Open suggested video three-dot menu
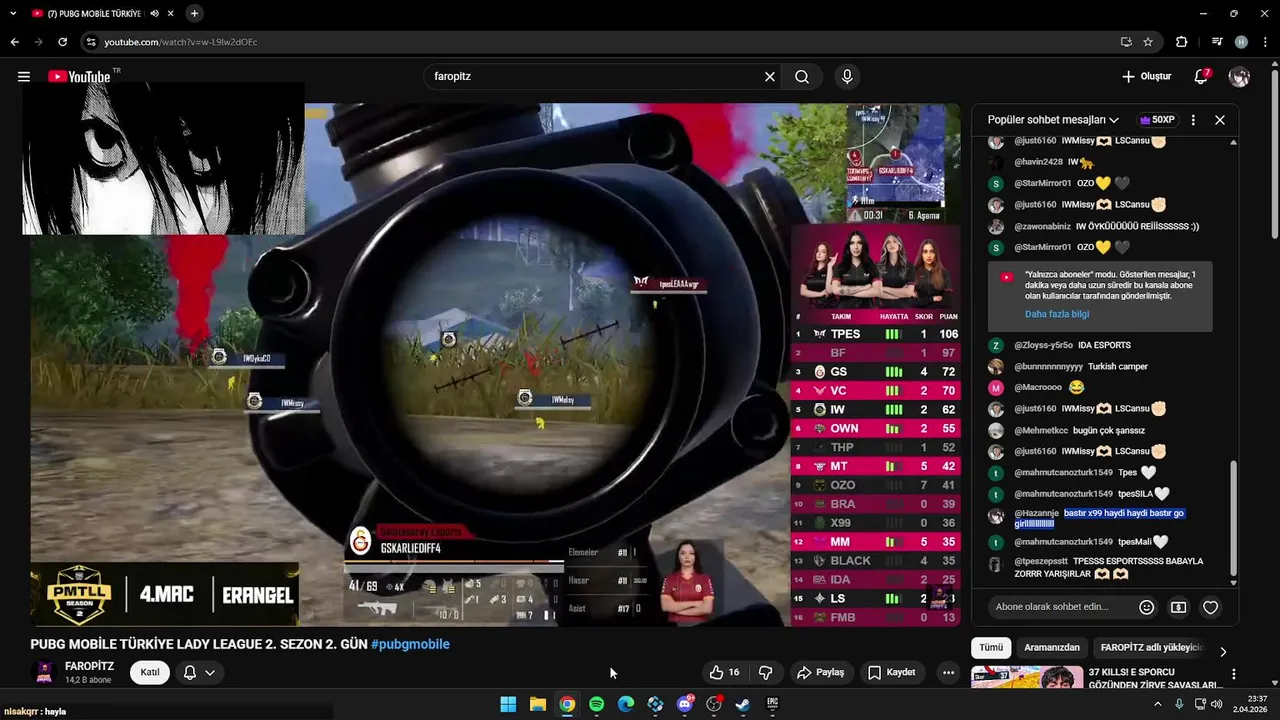This screenshot has width=1280, height=720. [1234, 675]
